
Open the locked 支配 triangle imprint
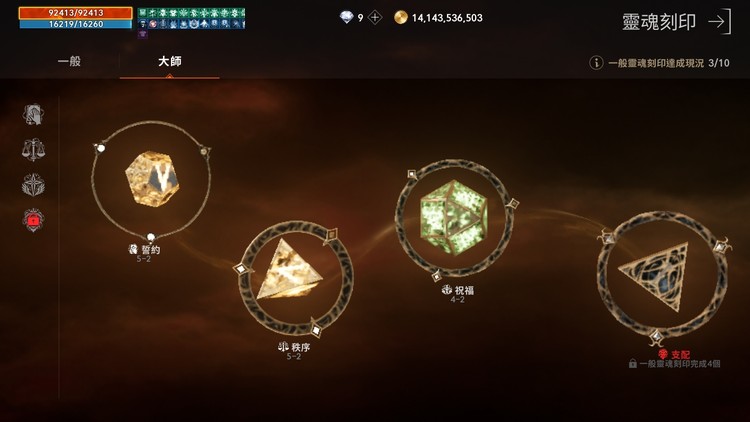pos(662,277)
